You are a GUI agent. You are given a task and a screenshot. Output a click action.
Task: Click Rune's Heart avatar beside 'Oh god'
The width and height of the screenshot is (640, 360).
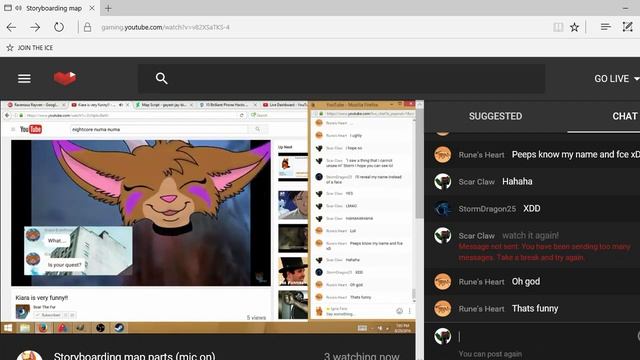pos(442,282)
